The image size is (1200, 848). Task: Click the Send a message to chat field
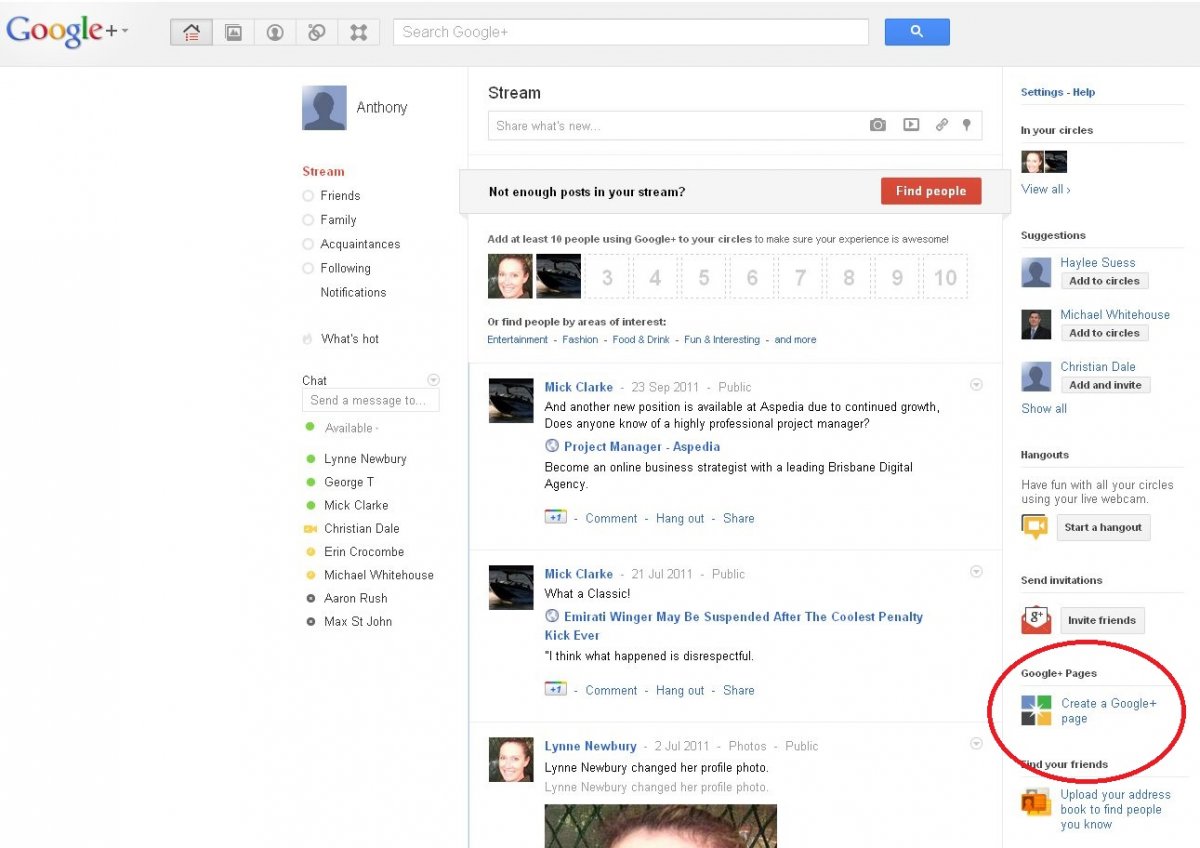click(x=370, y=400)
